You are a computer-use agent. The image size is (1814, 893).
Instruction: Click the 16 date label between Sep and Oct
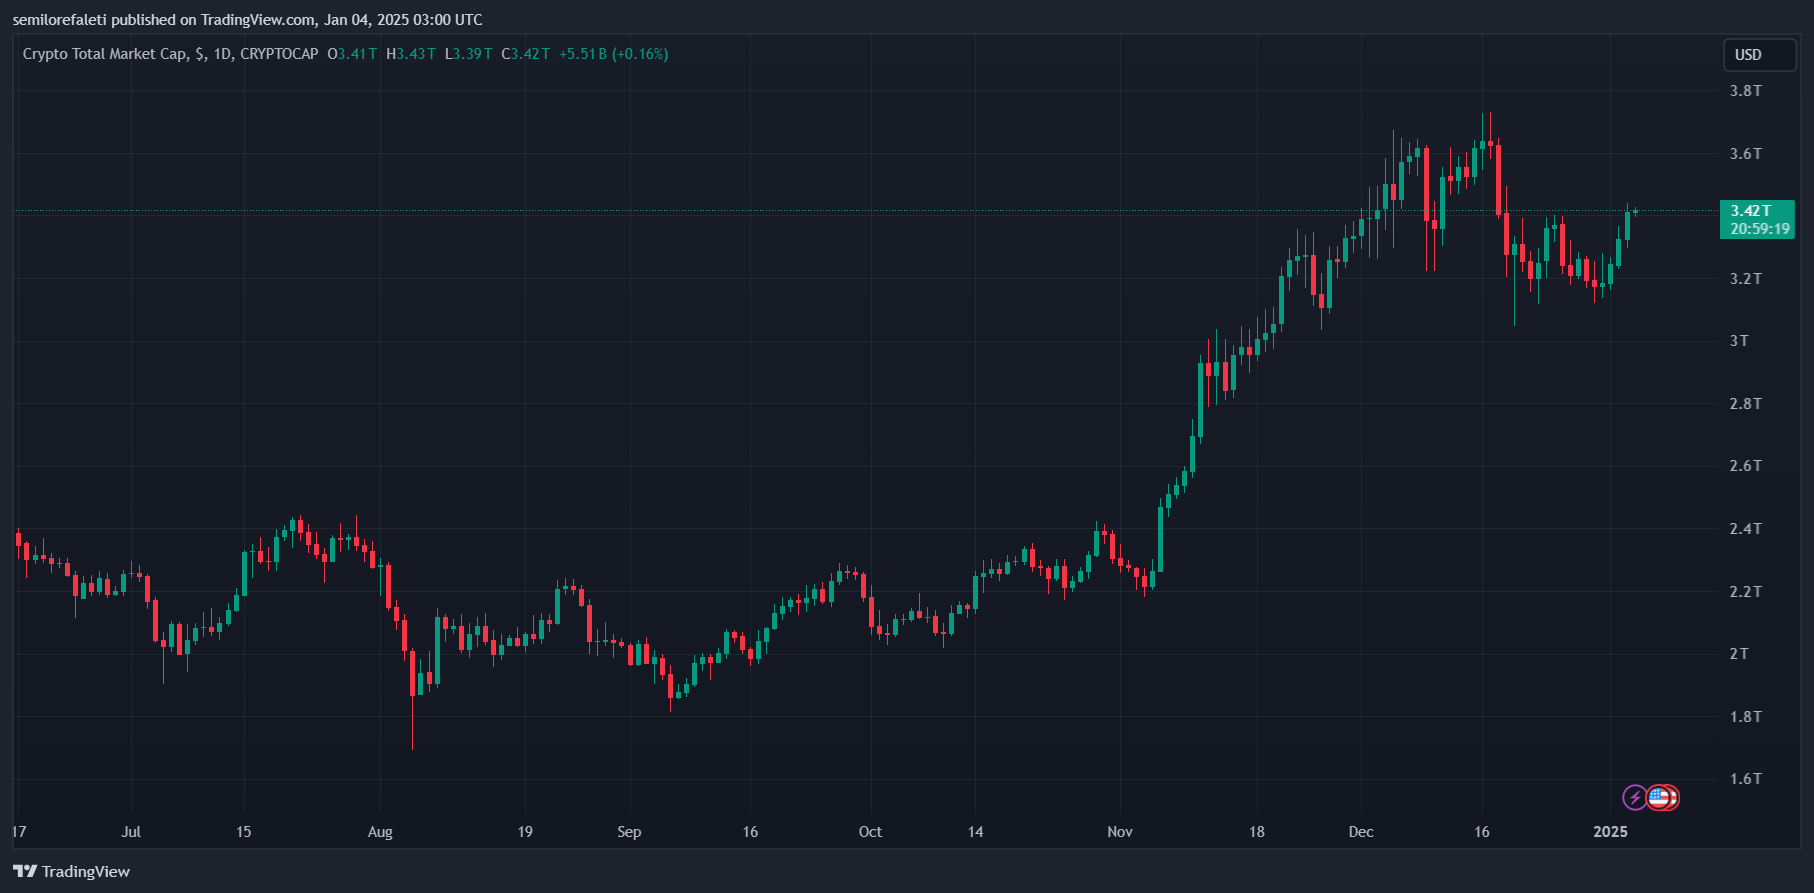[750, 832]
